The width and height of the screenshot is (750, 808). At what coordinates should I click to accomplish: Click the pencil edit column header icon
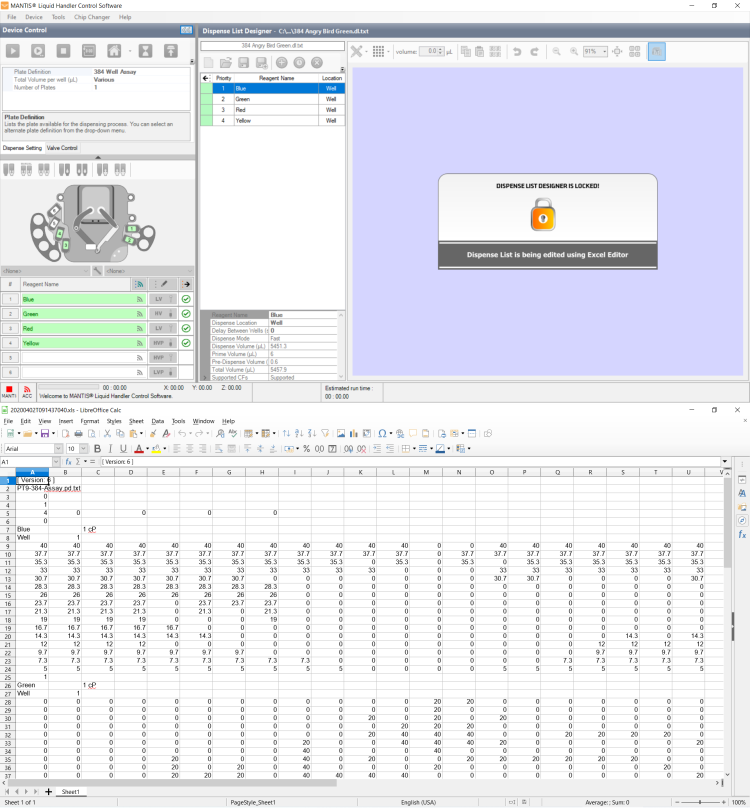164,284
